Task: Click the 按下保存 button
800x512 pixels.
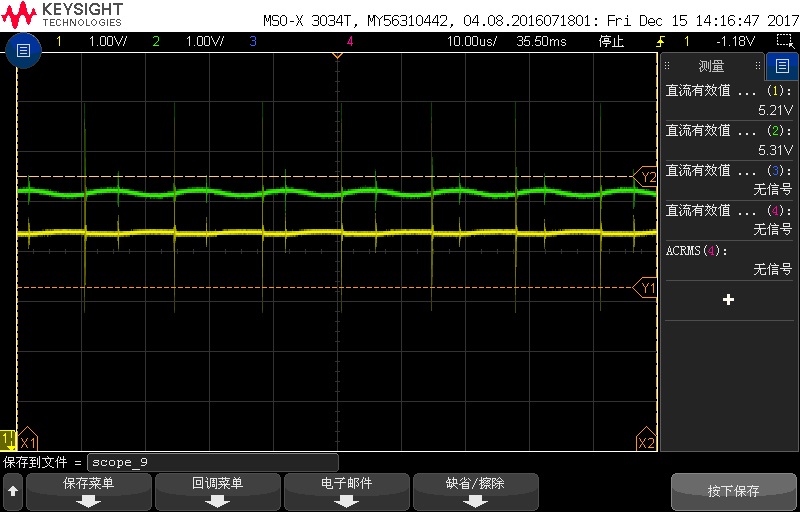Action: [734, 492]
